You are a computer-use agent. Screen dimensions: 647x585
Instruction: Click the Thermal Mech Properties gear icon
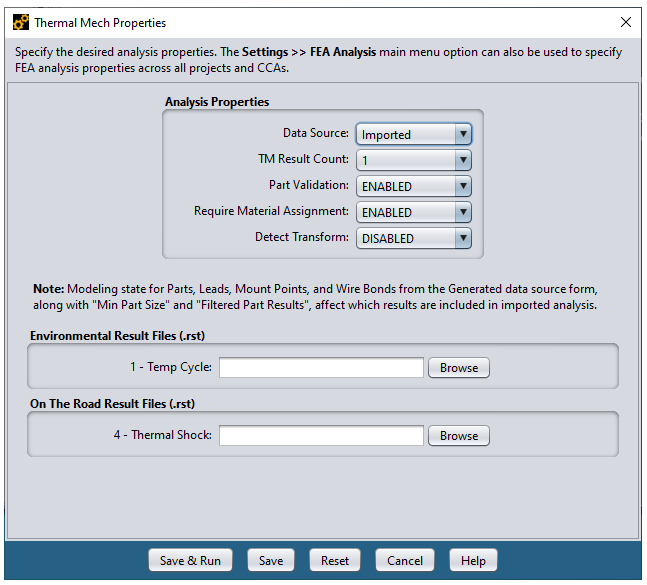pos(21,22)
